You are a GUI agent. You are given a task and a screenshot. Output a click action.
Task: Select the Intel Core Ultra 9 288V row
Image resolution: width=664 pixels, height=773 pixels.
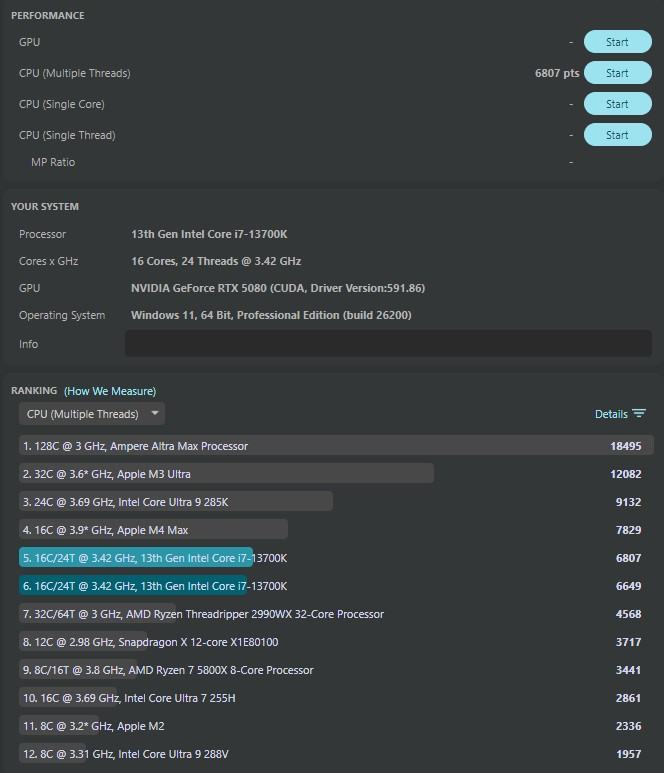[x=336, y=754]
